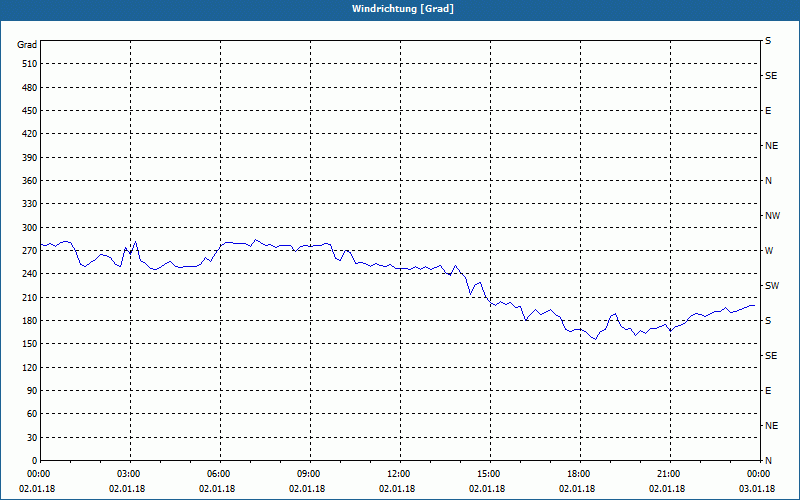Image resolution: width=800 pixels, height=500 pixels.
Task: Pick the 300 y-axis value
Action: [x=30, y=227]
